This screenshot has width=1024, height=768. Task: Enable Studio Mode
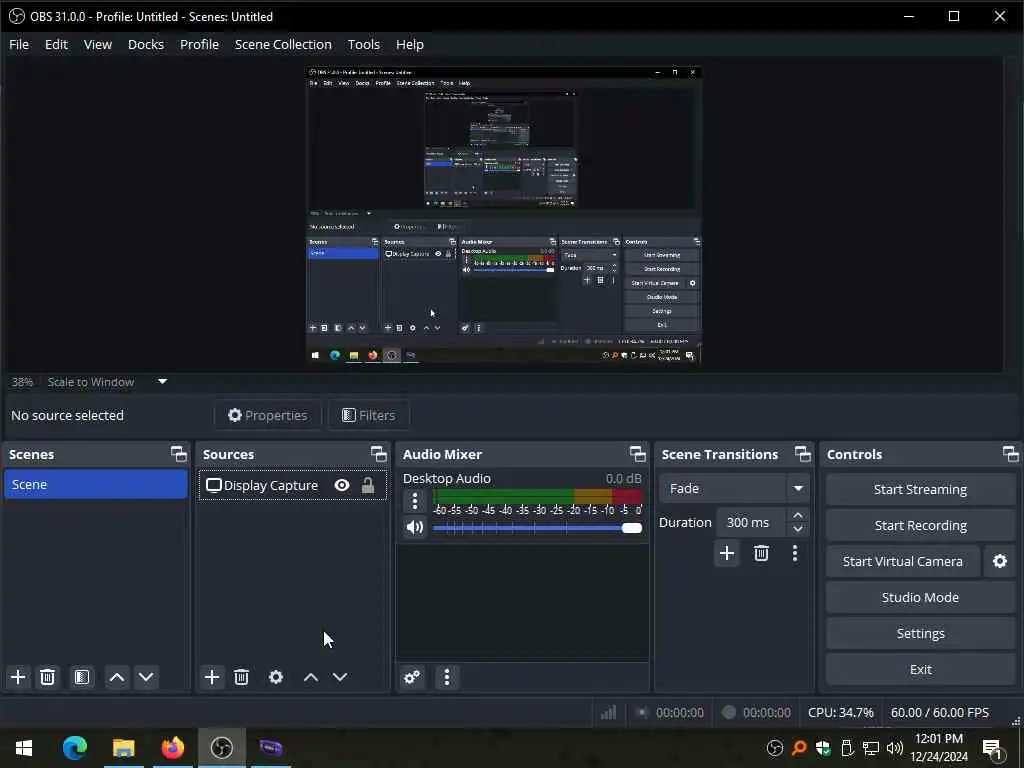click(920, 598)
